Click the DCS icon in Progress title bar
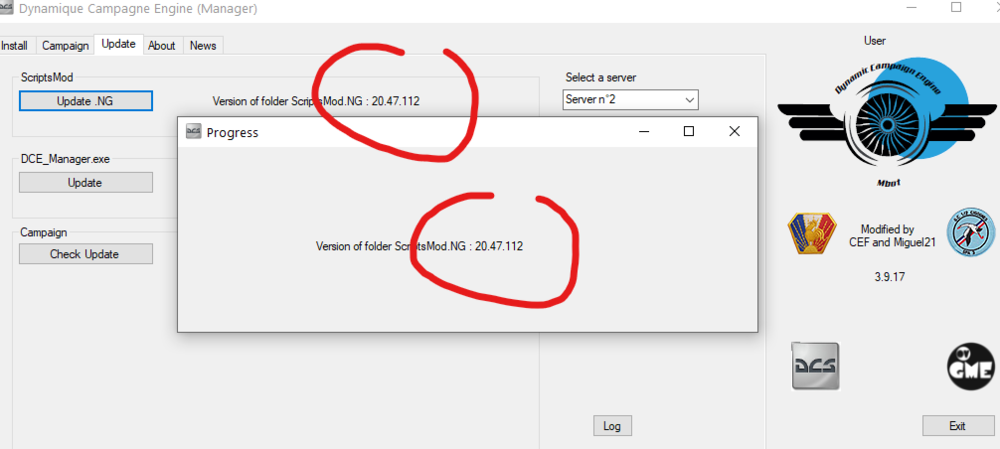 coord(193,132)
